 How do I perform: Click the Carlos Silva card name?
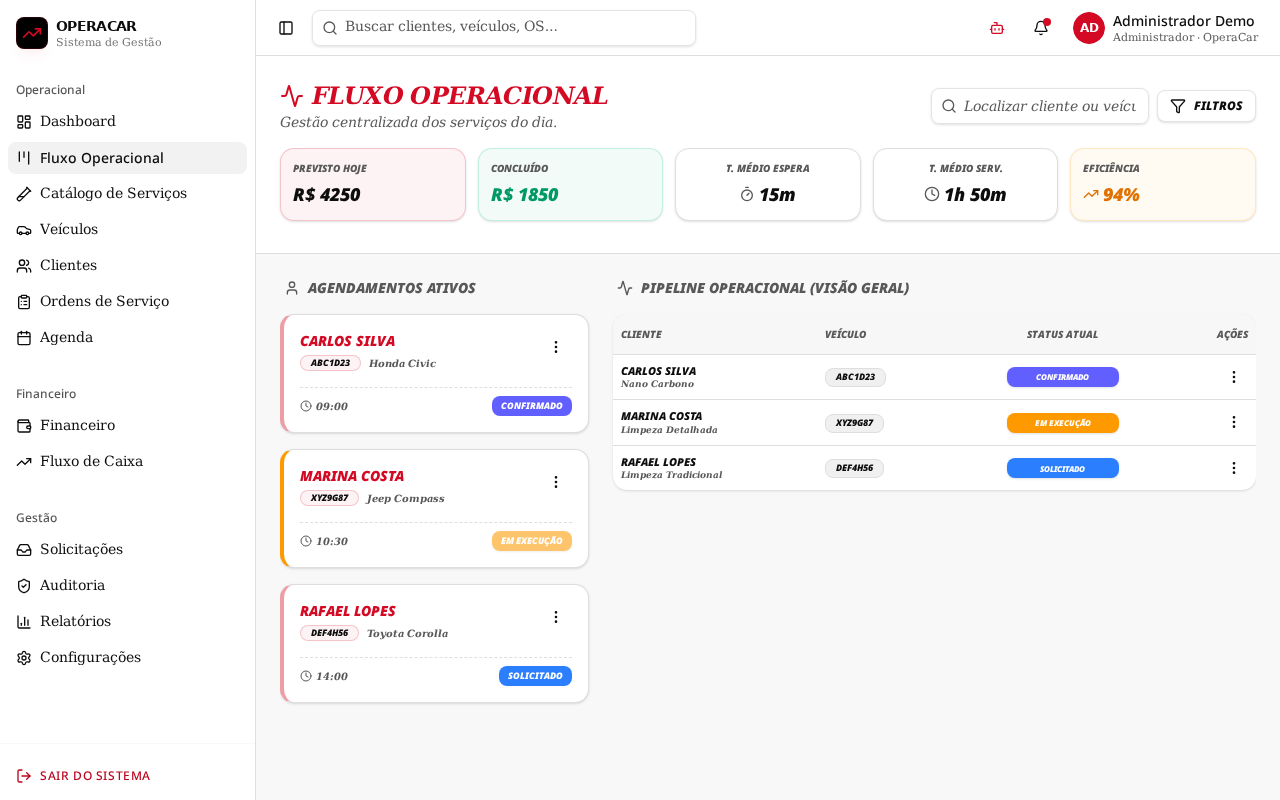(347, 341)
